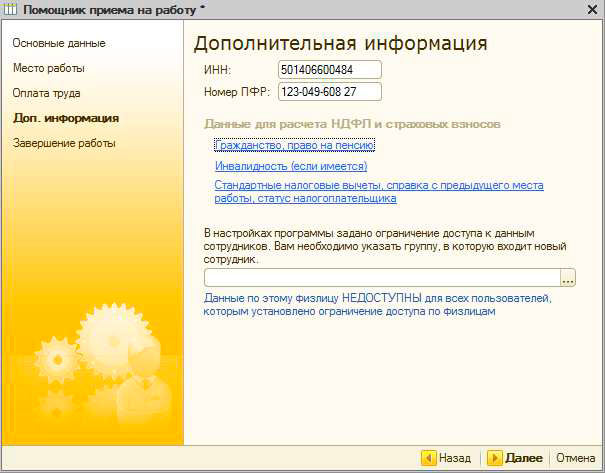The image size is (605, 473).
Task: Click the Назад back arrow icon
Action: click(429, 458)
